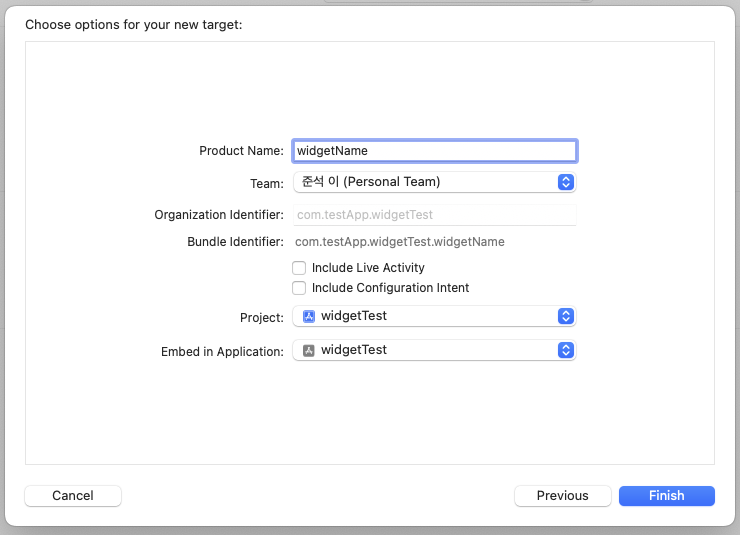Click the 'Organization Identifier:' label
This screenshot has height=535, width=740.
[x=219, y=215]
